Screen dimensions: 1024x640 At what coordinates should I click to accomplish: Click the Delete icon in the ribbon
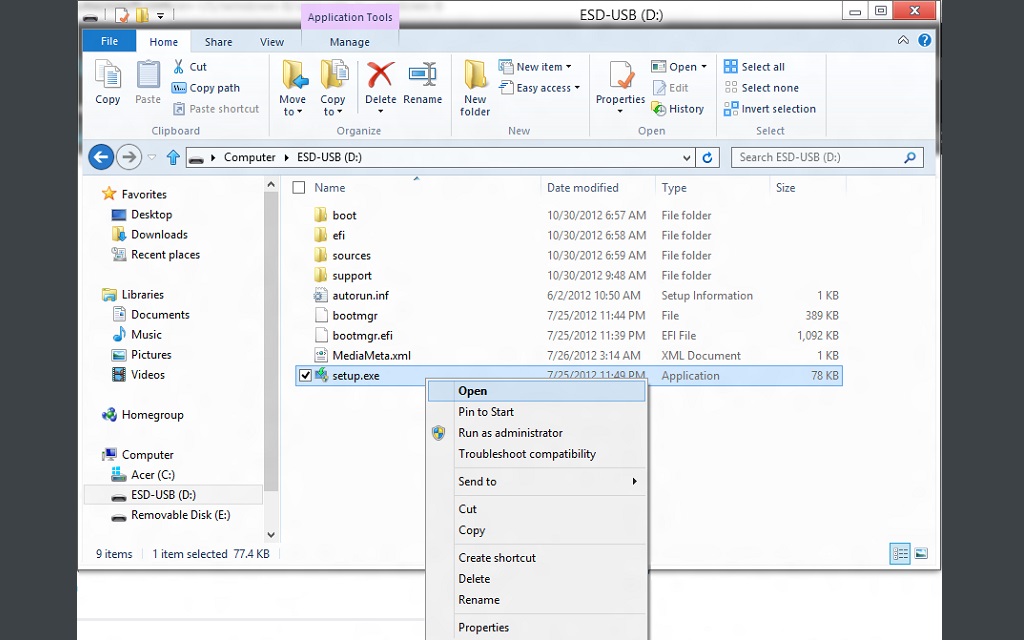[x=380, y=77]
